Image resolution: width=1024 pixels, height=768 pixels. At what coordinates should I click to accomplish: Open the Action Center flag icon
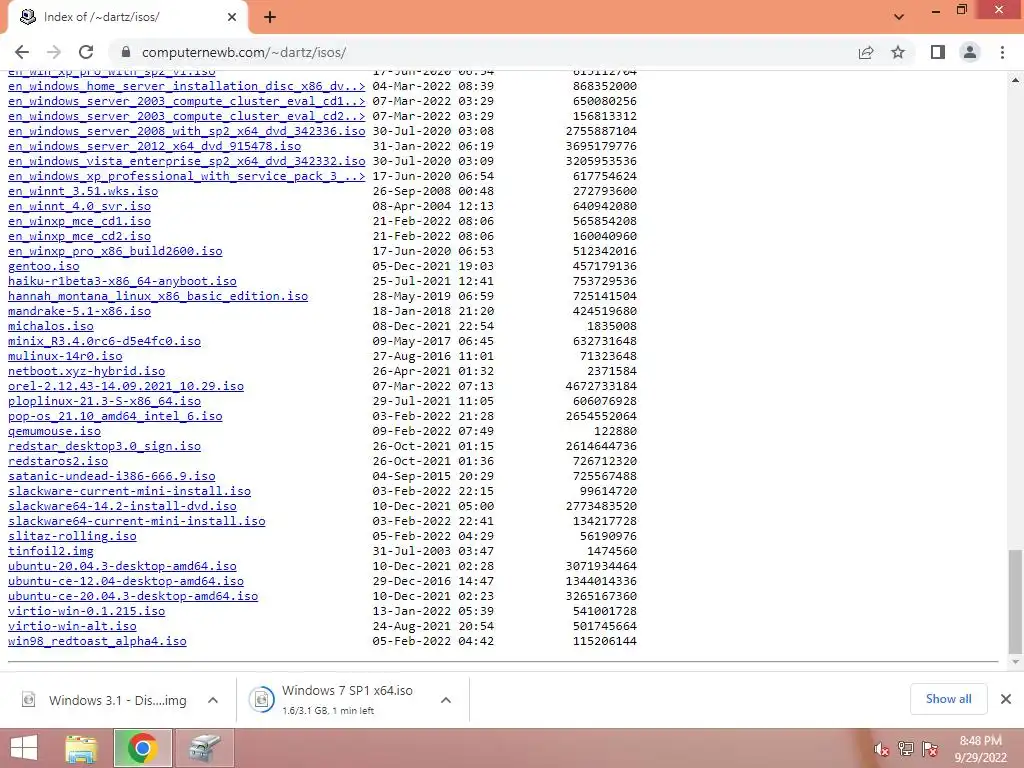pos(930,749)
